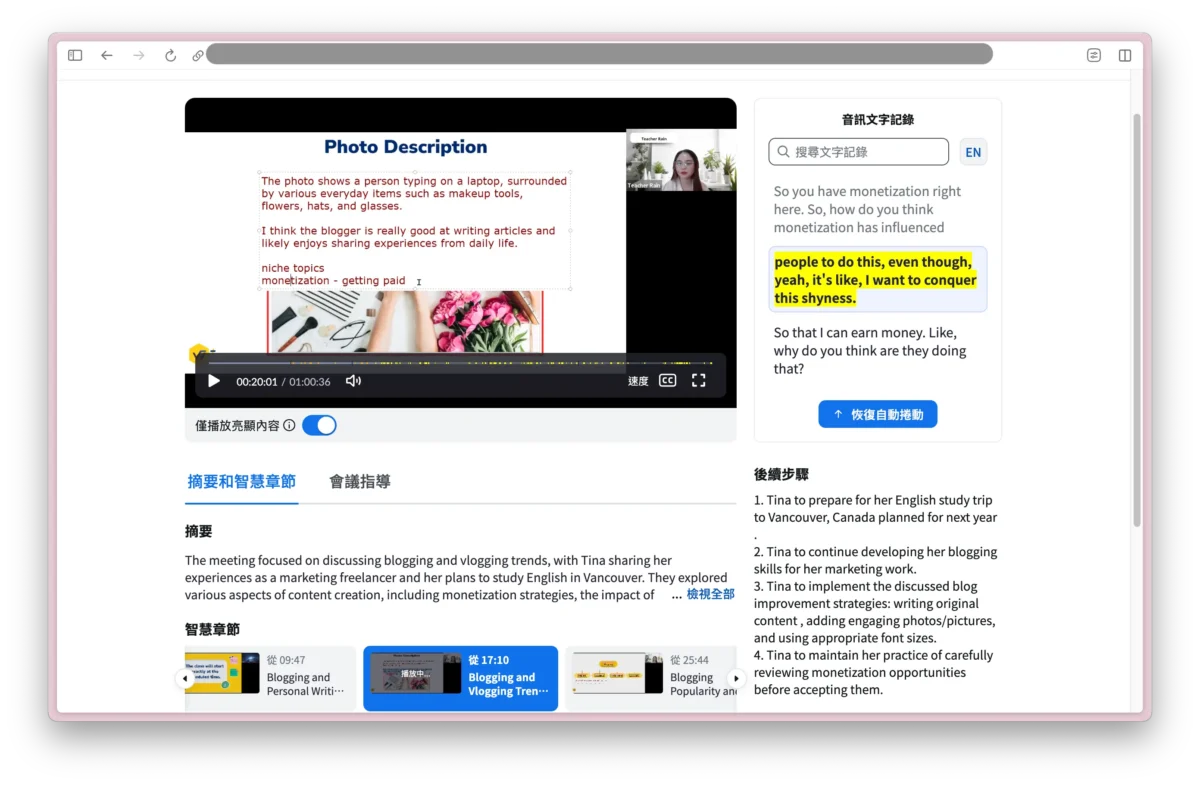Select 摘要和智慧章節 tab
The width and height of the screenshot is (1200, 785).
tap(241, 482)
